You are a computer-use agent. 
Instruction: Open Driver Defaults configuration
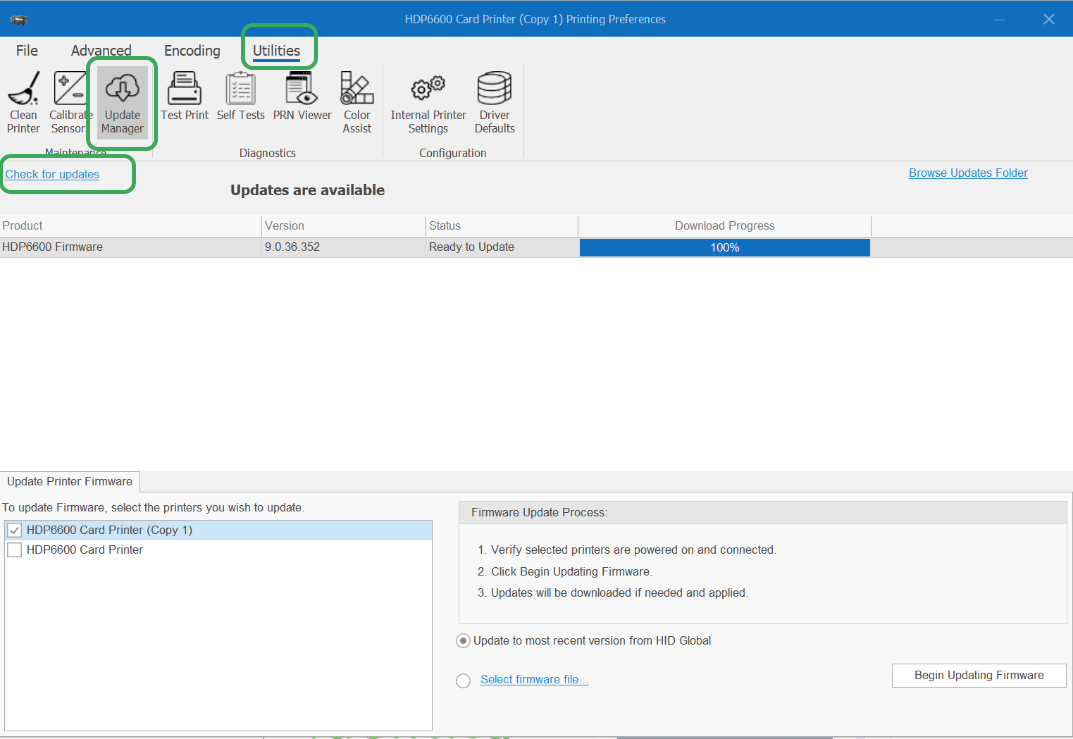[495, 103]
